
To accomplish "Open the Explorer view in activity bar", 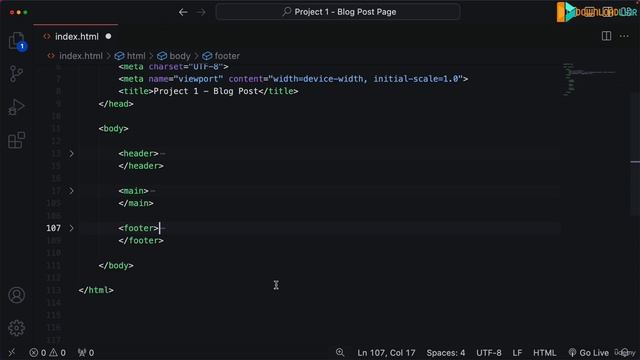I will (x=17, y=41).
